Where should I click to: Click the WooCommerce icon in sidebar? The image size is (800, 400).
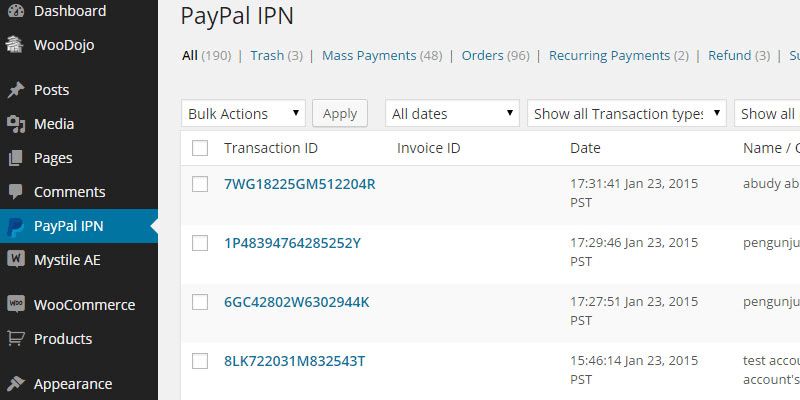(15, 305)
